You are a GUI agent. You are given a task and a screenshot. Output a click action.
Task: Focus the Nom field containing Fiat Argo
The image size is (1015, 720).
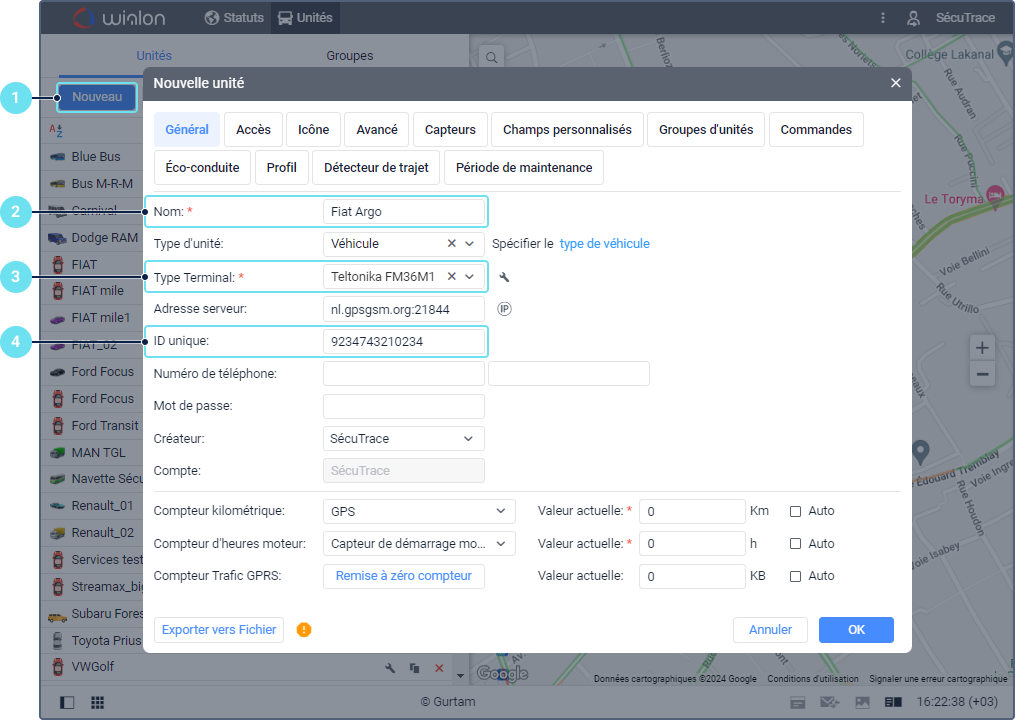[x=403, y=212]
